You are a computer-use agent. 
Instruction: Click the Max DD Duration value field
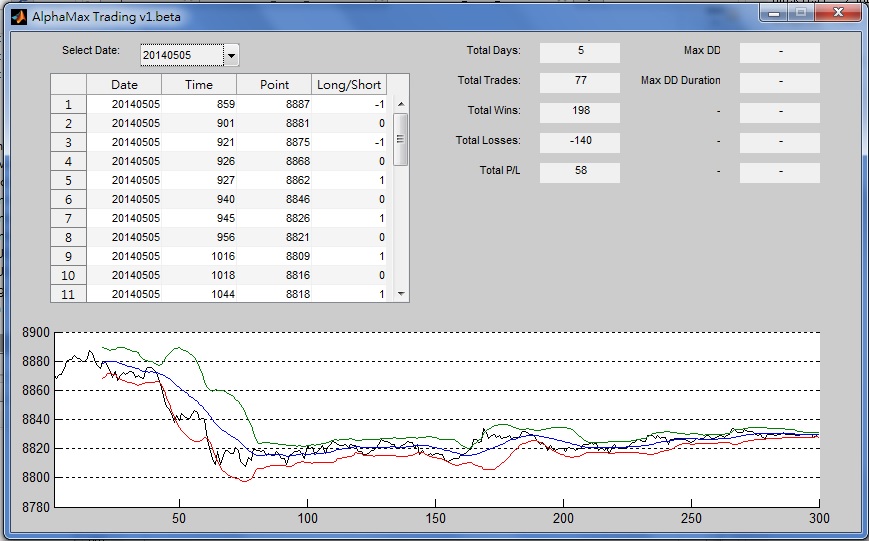[x=780, y=83]
